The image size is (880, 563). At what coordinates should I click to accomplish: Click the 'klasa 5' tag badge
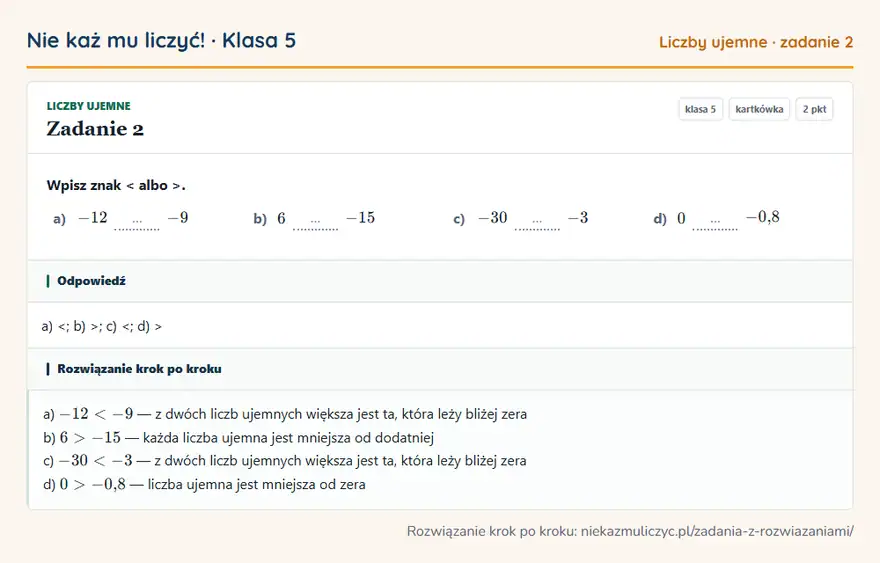pos(700,109)
